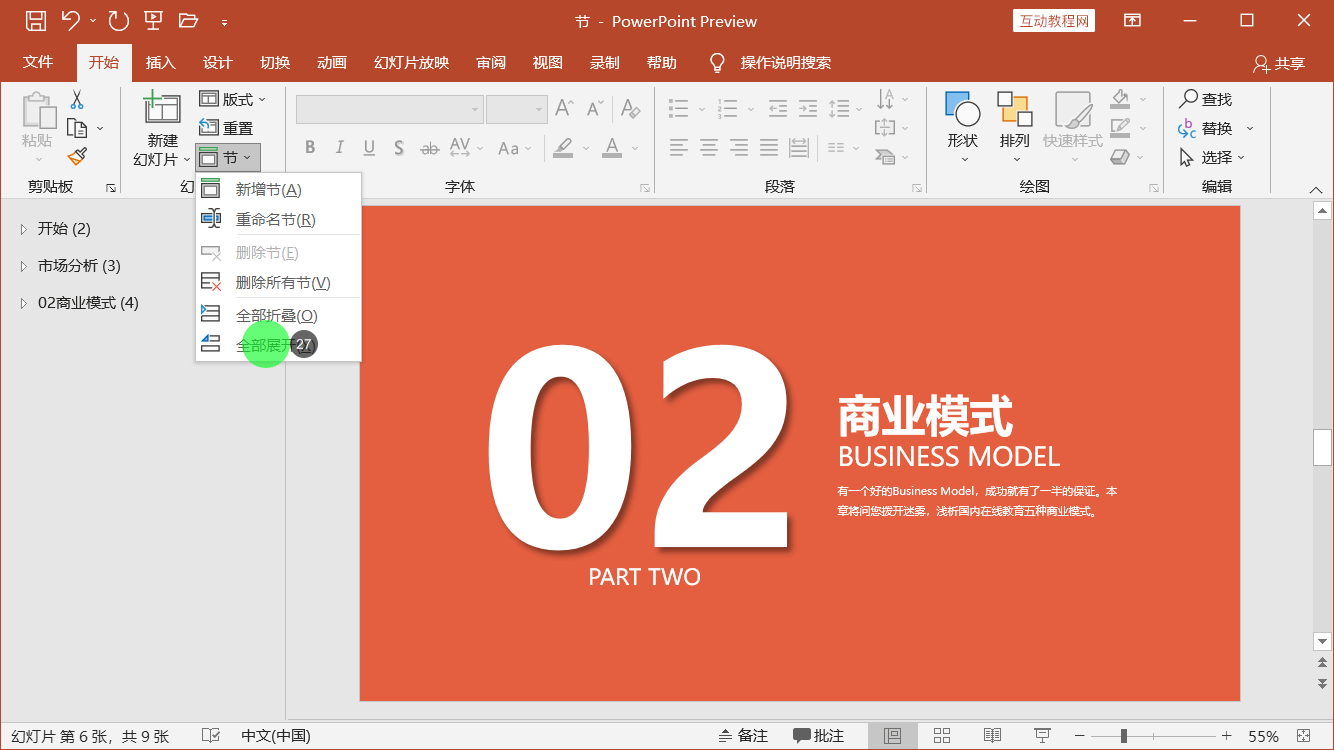1334x750 pixels.
Task: Toggle text Shadow S button
Action: [x=399, y=148]
